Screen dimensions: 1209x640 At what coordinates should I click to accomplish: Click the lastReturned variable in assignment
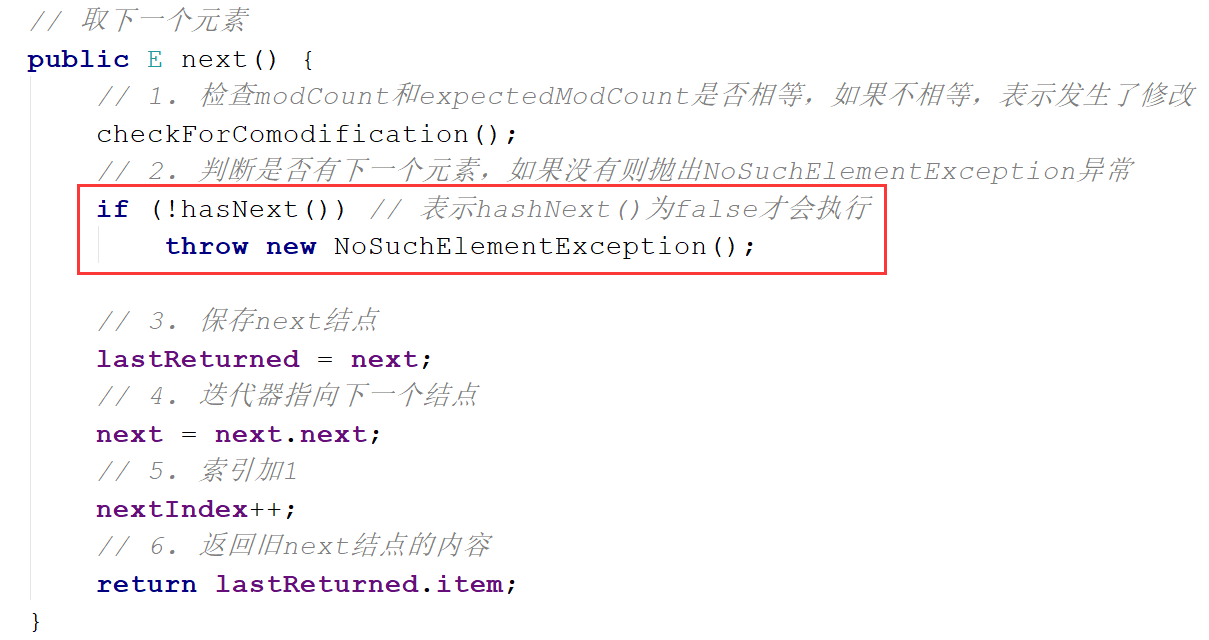pos(198,359)
